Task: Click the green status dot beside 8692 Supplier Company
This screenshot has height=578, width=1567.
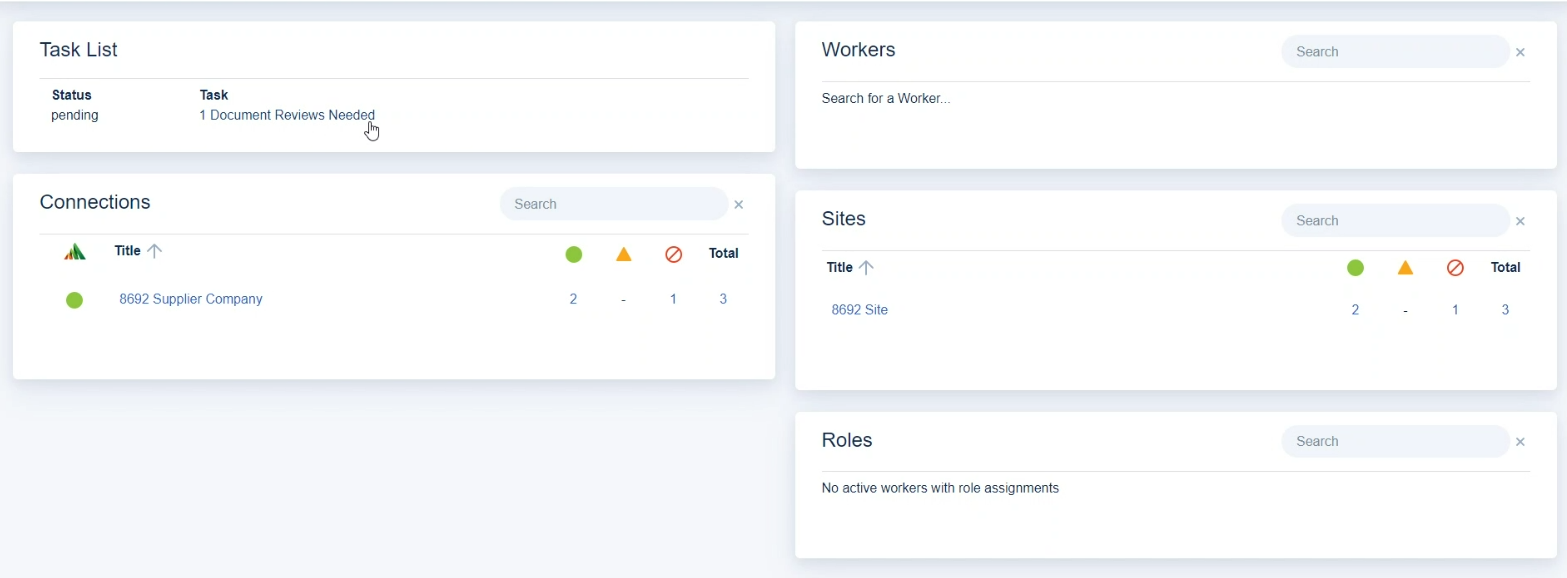Action: point(74,300)
